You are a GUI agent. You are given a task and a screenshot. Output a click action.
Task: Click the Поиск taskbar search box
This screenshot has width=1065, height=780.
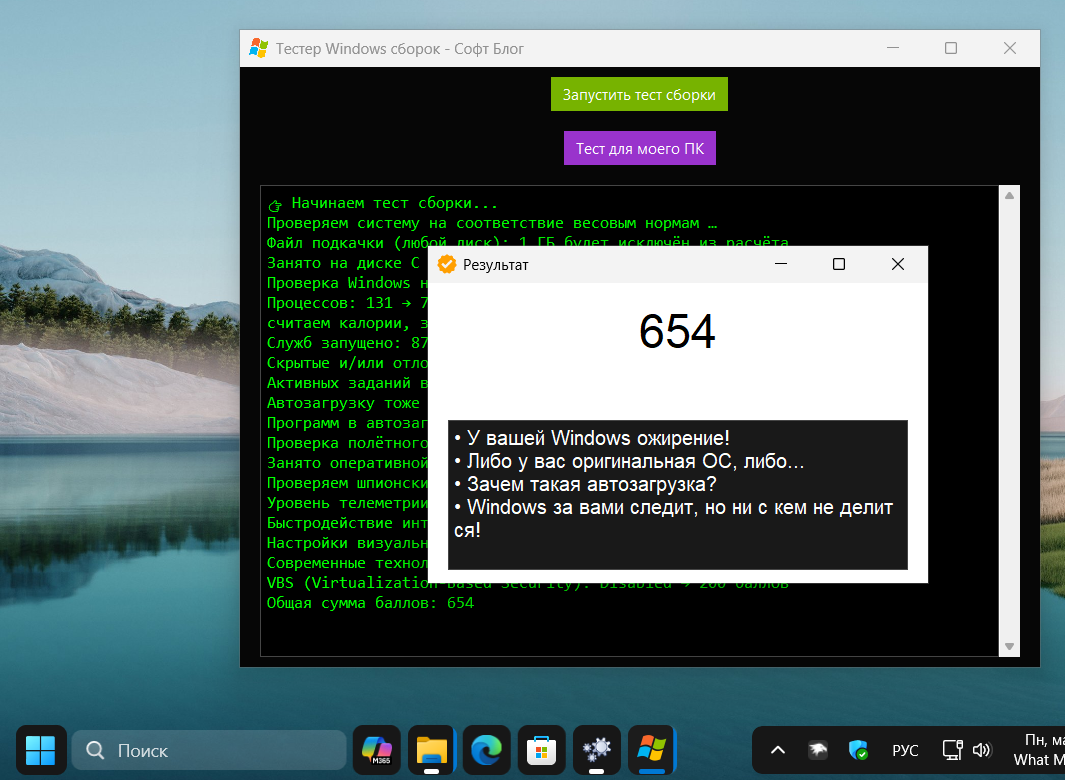[209, 750]
